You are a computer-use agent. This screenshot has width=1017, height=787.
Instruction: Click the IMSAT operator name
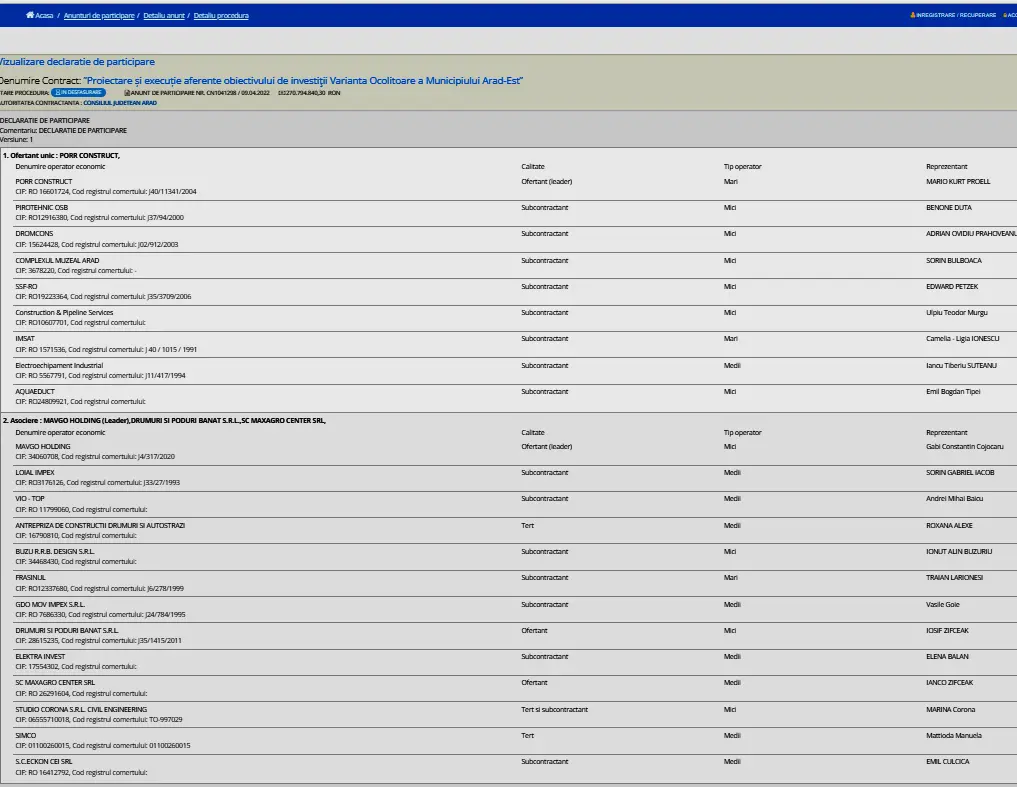tap(25, 338)
